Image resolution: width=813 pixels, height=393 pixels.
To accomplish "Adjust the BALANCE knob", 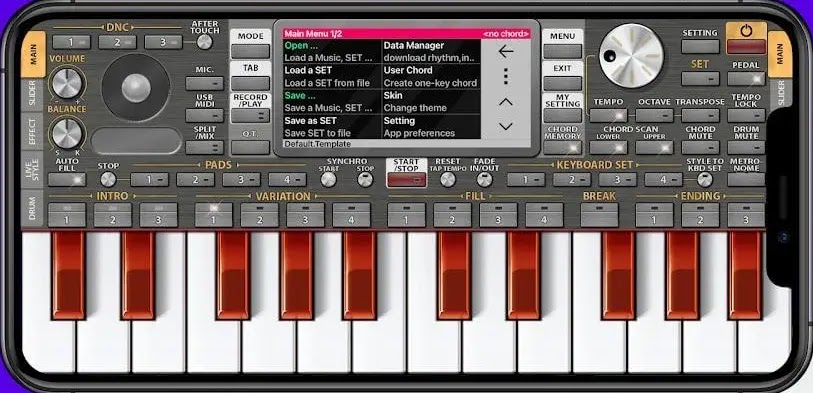I will tap(67, 133).
